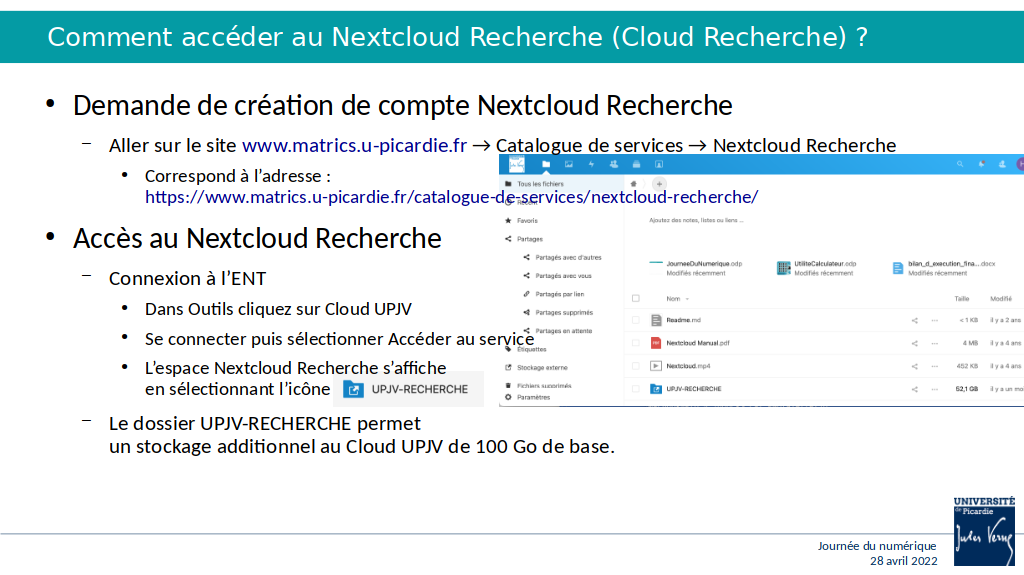
Task: Open the Files app folder icon in Nextcloud header
Action: point(546,164)
